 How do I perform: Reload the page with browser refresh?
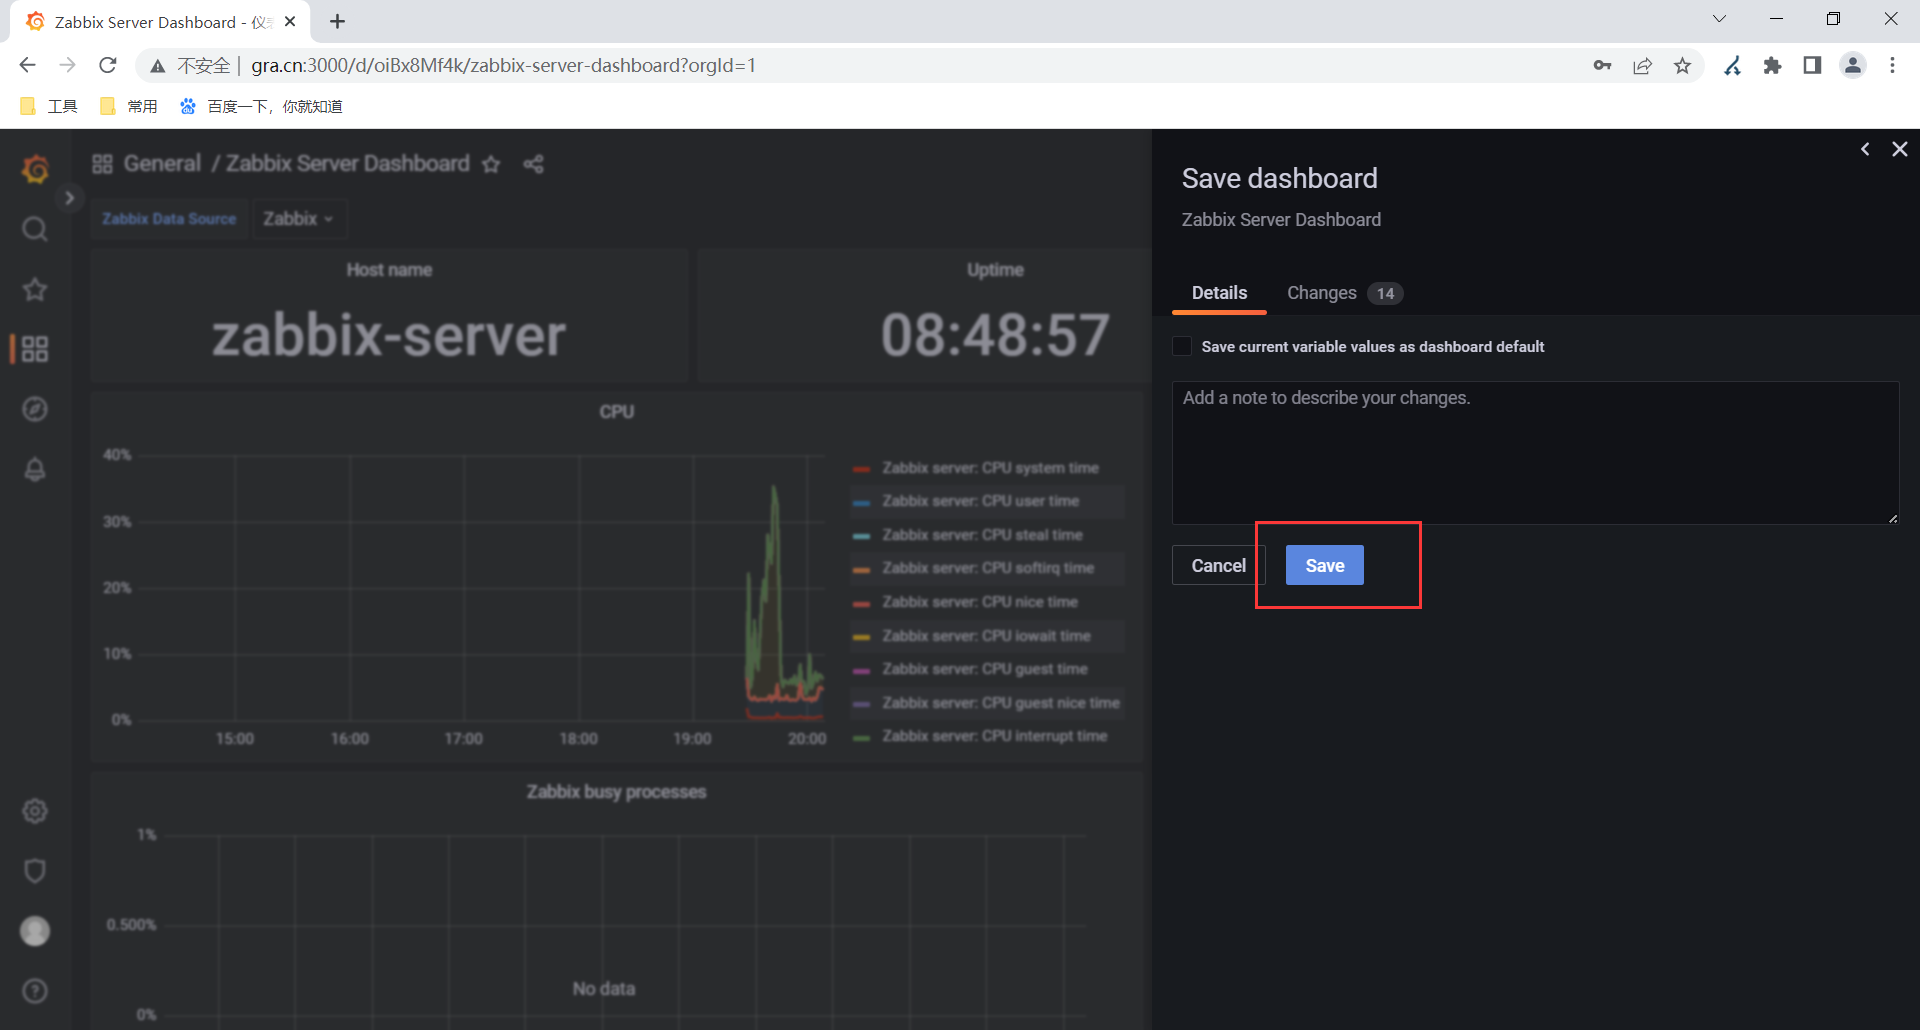pyautogui.click(x=108, y=65)
